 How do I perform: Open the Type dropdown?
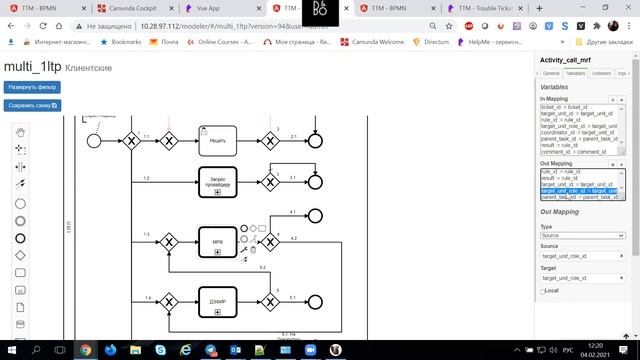583,236
